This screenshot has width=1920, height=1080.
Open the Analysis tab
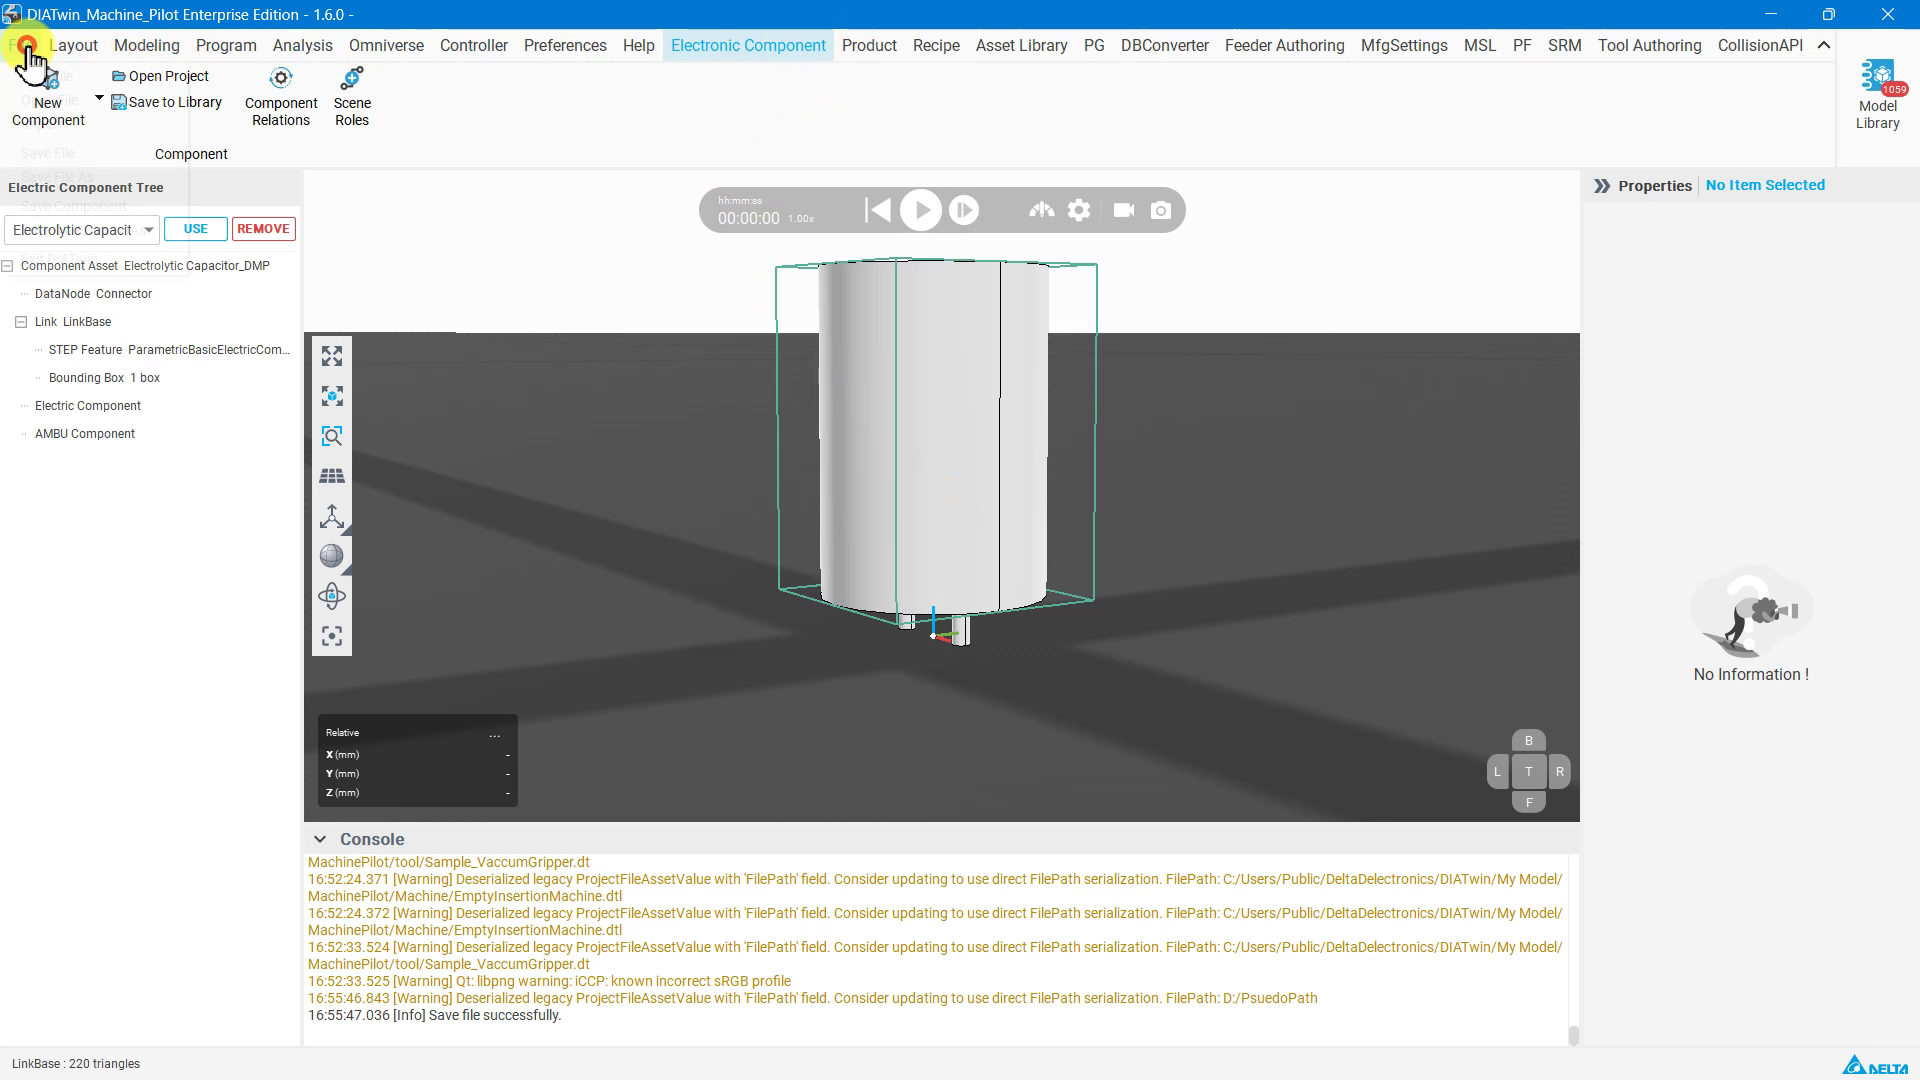[x=303, y=45]
